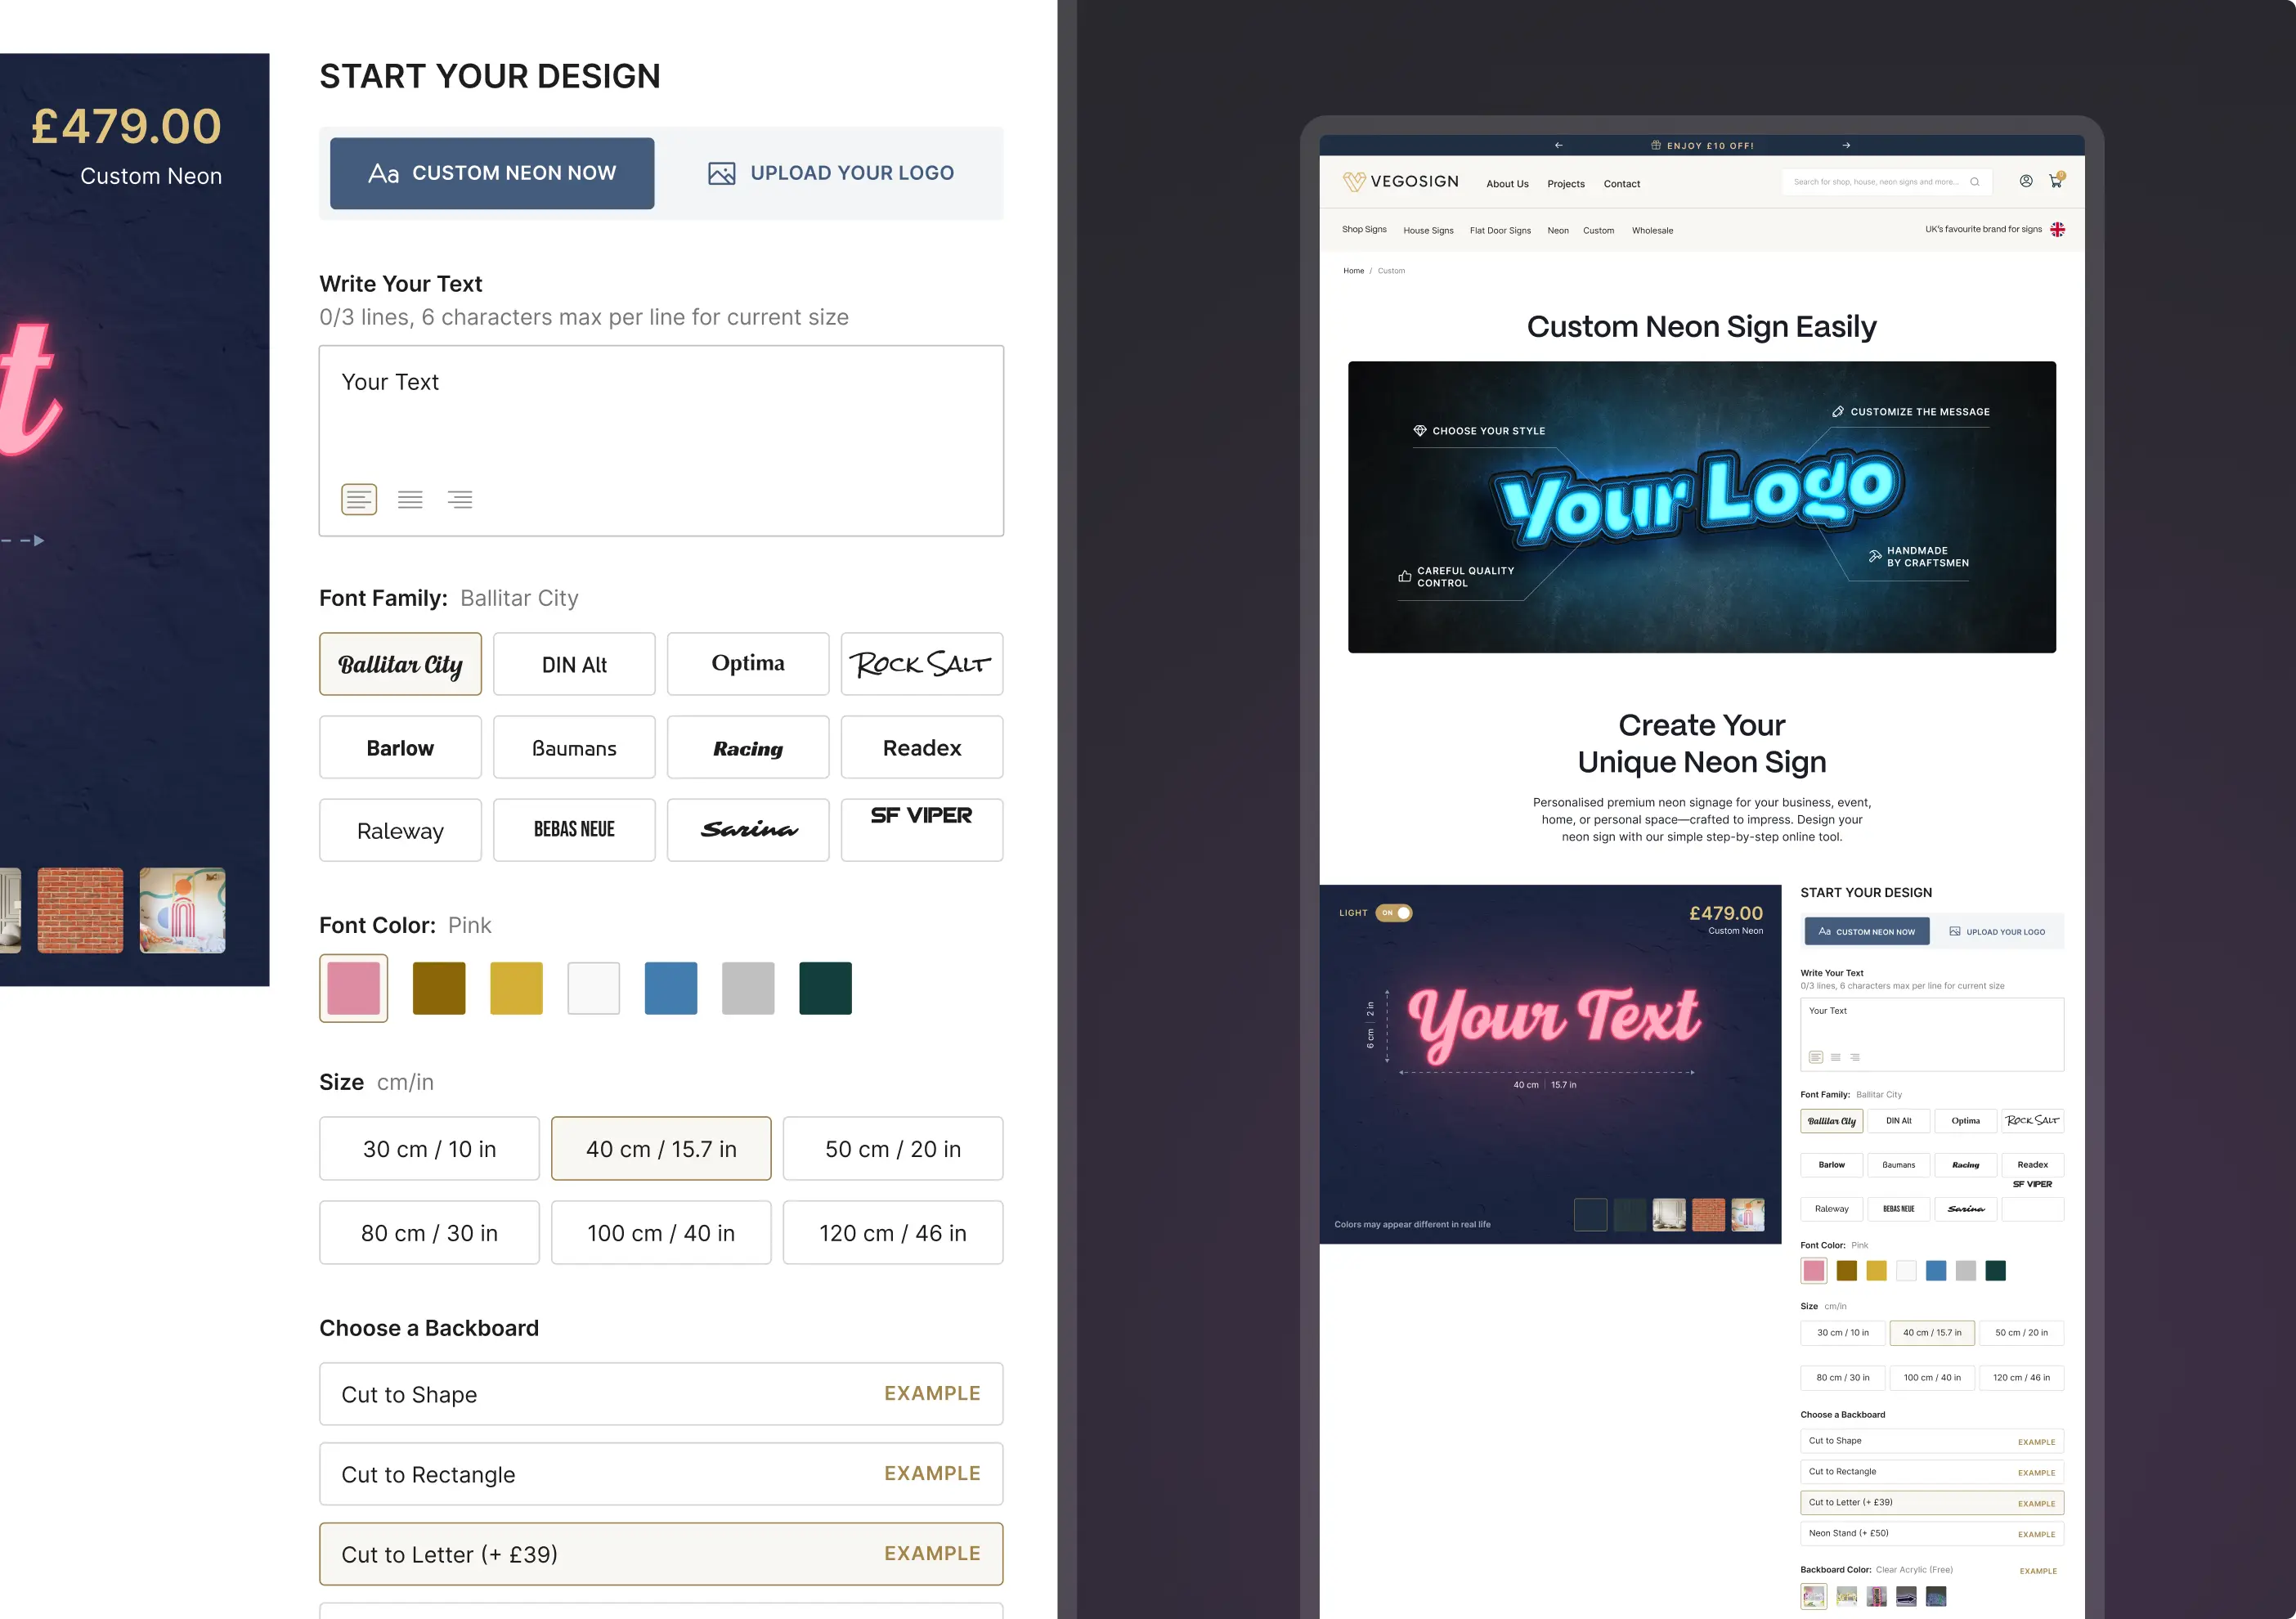
Task: Click EXAMPLE link for Cut to Shape
Action: [x=931, y=1393]
